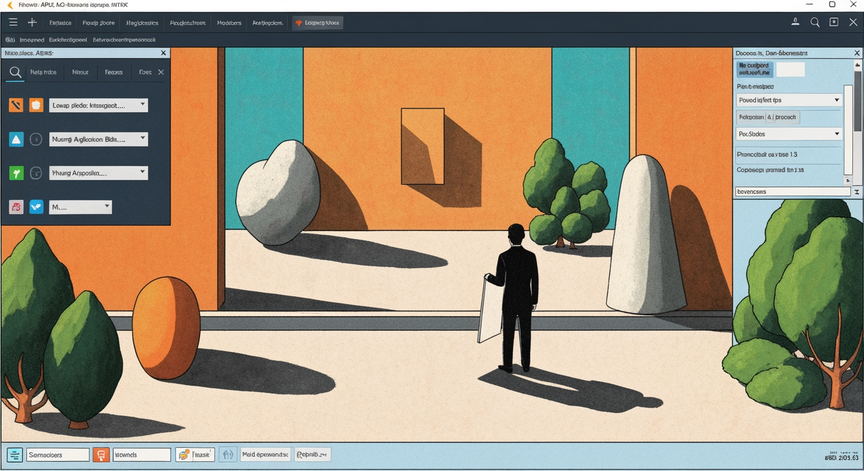The height and width of the screenshot is (471, 864).
Task: Click the blue bird icon in the left panel's last row
Action: tap(36, 207)
